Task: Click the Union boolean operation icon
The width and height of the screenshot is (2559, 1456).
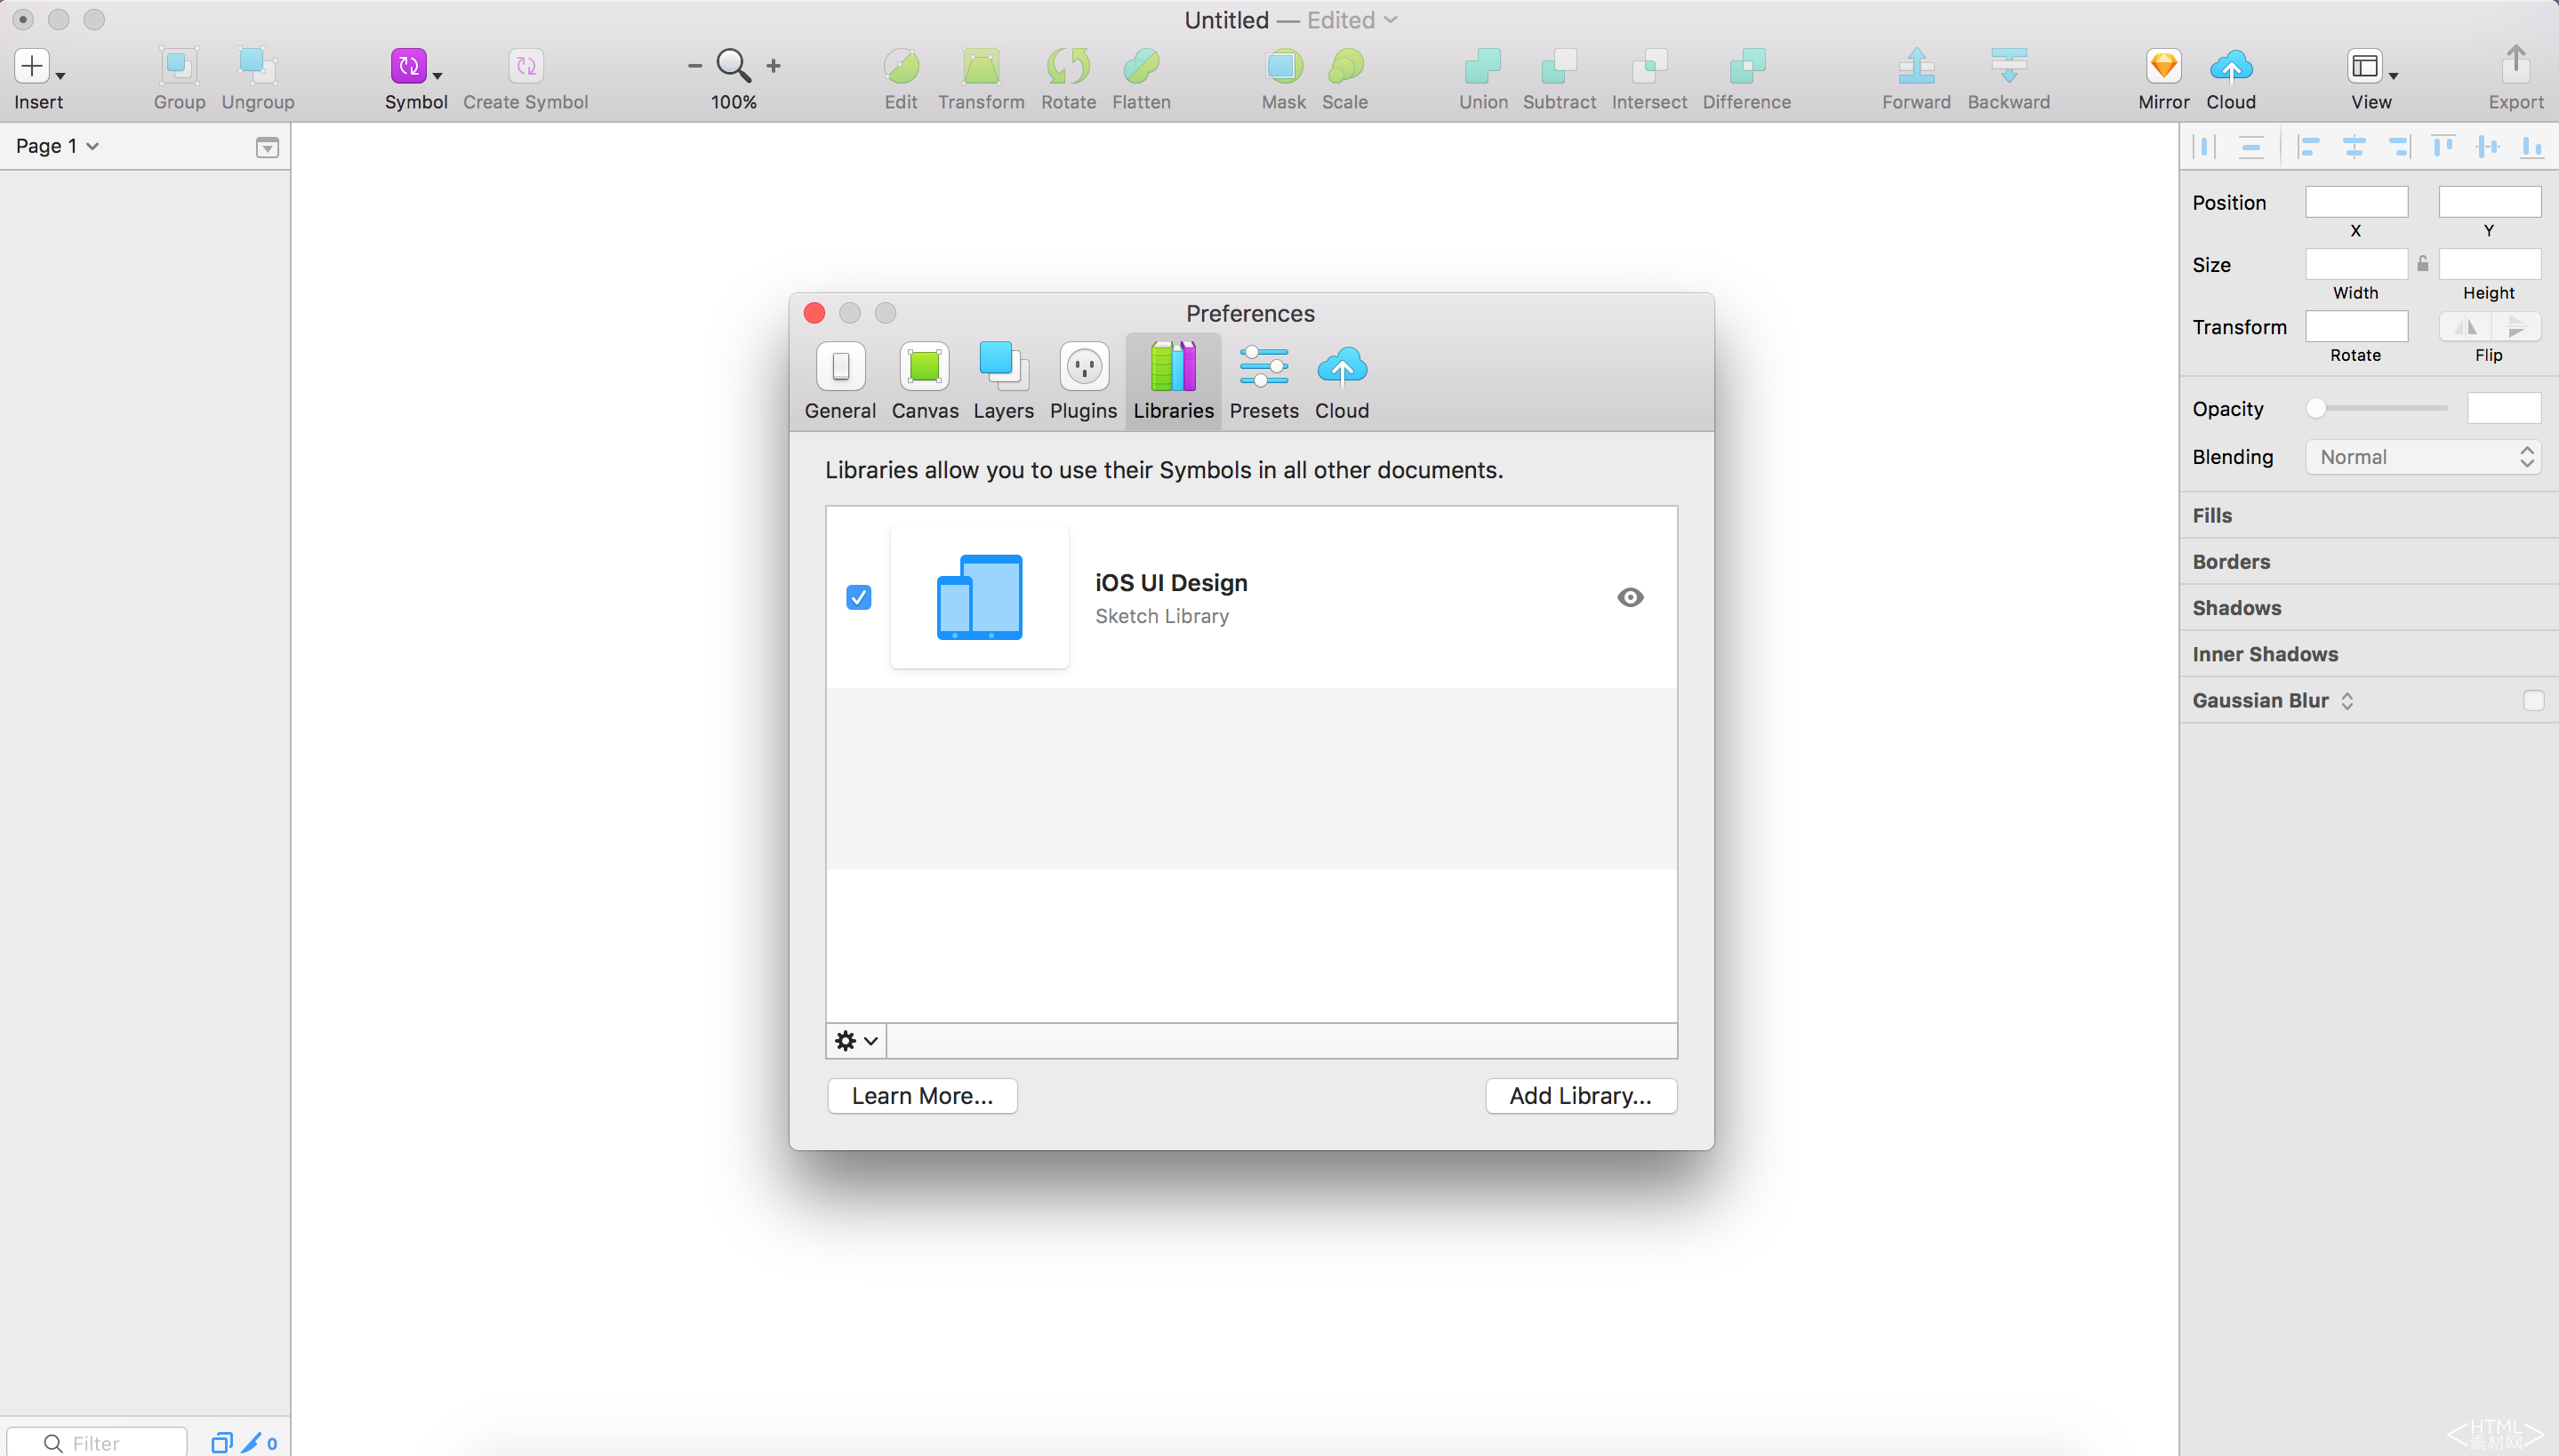Action: click(x=1482, y=66)
